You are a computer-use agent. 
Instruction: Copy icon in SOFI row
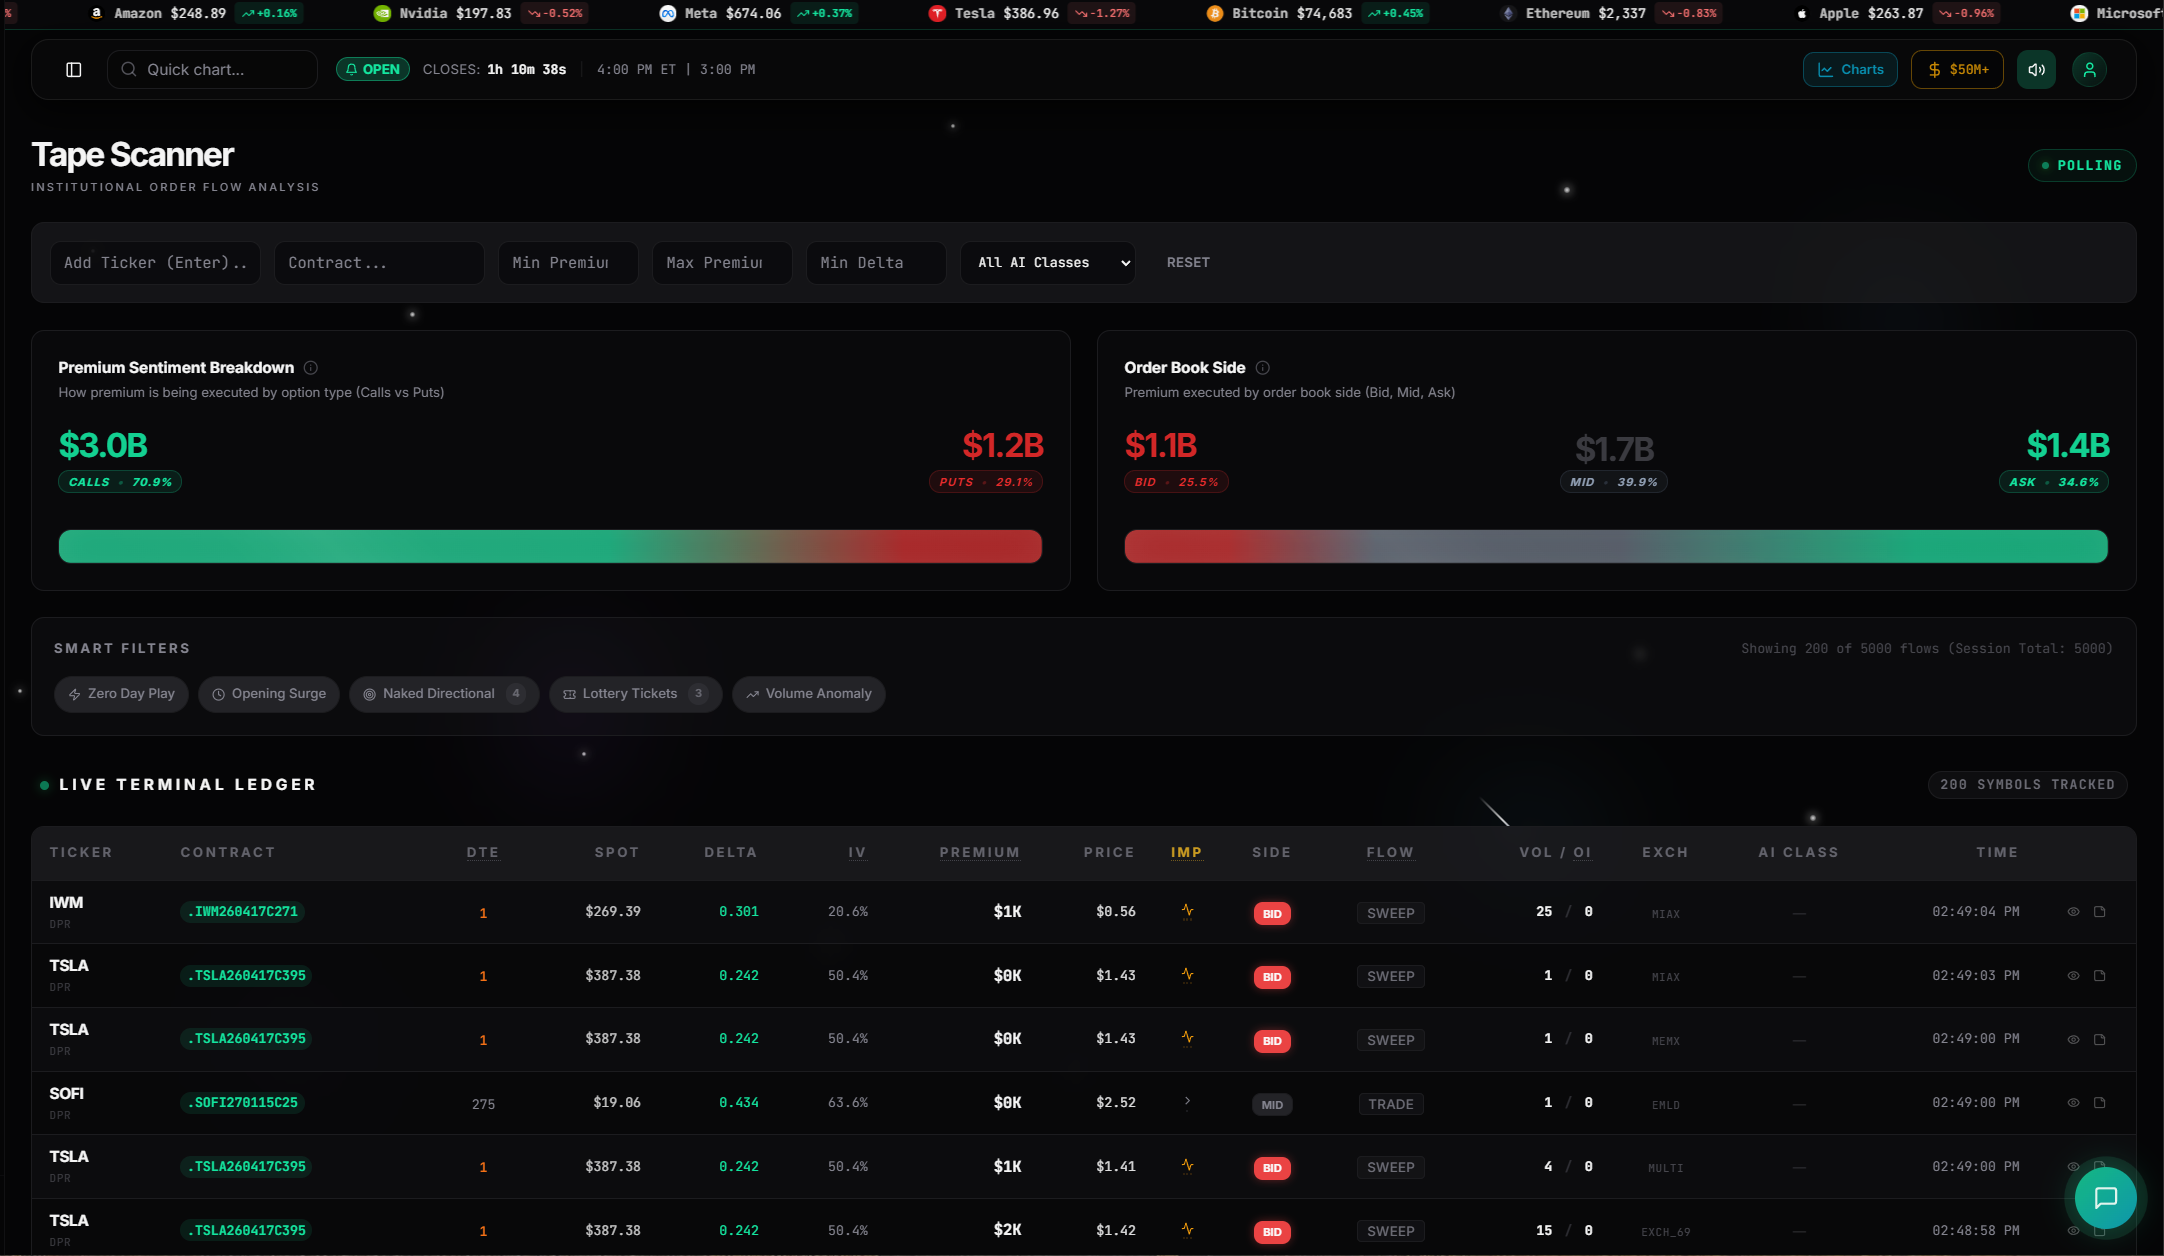pyautogui.click(x=2099, y=1102)
